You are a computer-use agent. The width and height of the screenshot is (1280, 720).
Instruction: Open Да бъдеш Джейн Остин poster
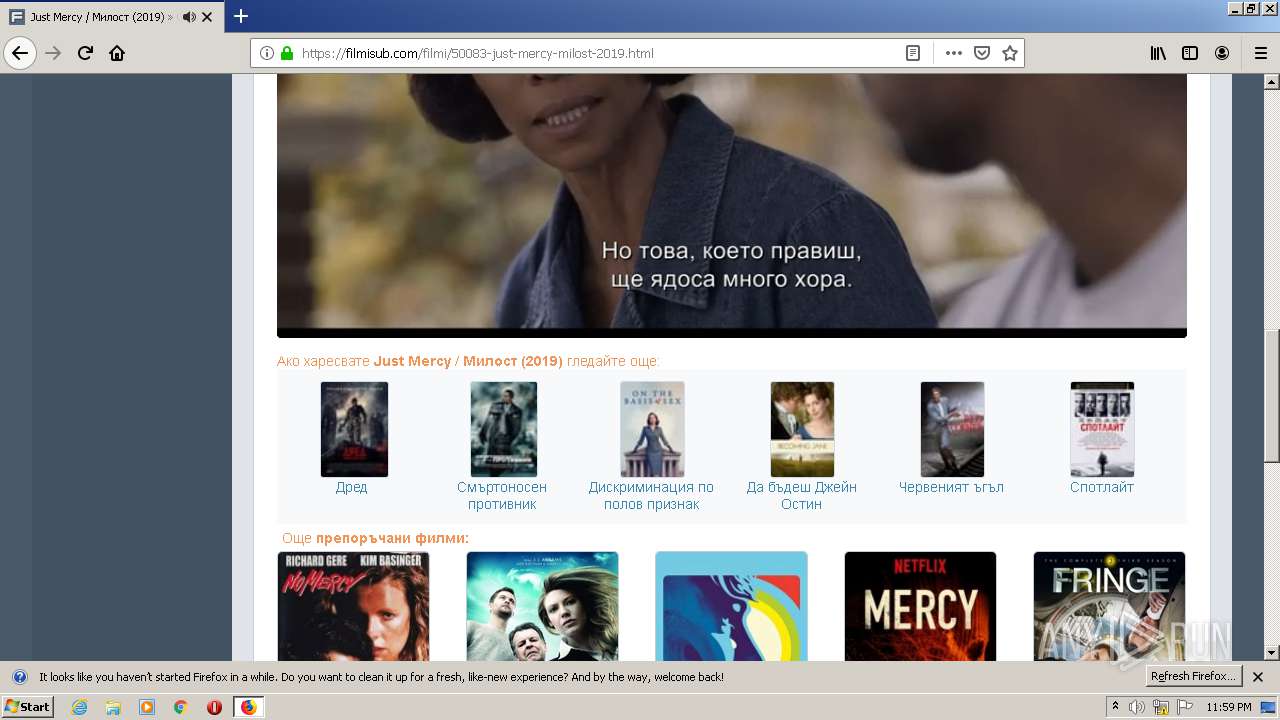(x=802, y=429)
